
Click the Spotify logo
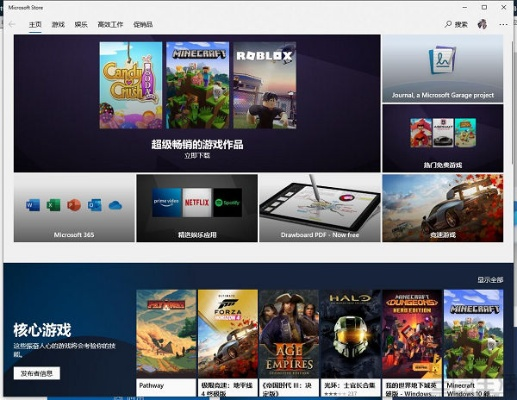pyautogui.click(x=228, y=203)
